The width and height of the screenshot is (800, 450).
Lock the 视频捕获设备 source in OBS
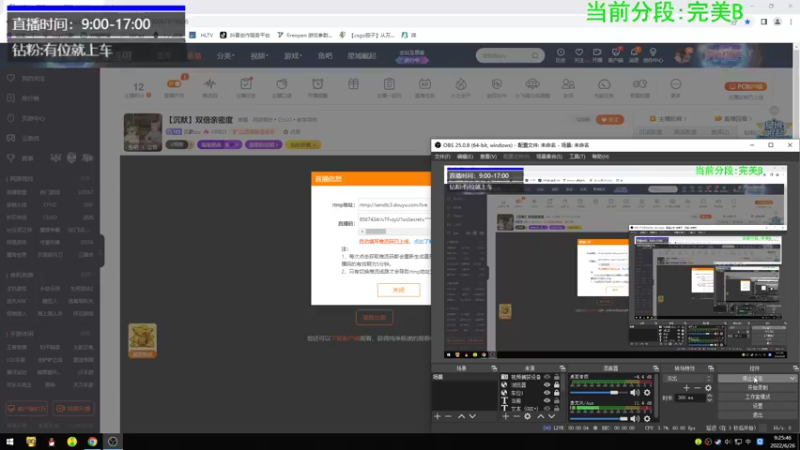(557, 377)
